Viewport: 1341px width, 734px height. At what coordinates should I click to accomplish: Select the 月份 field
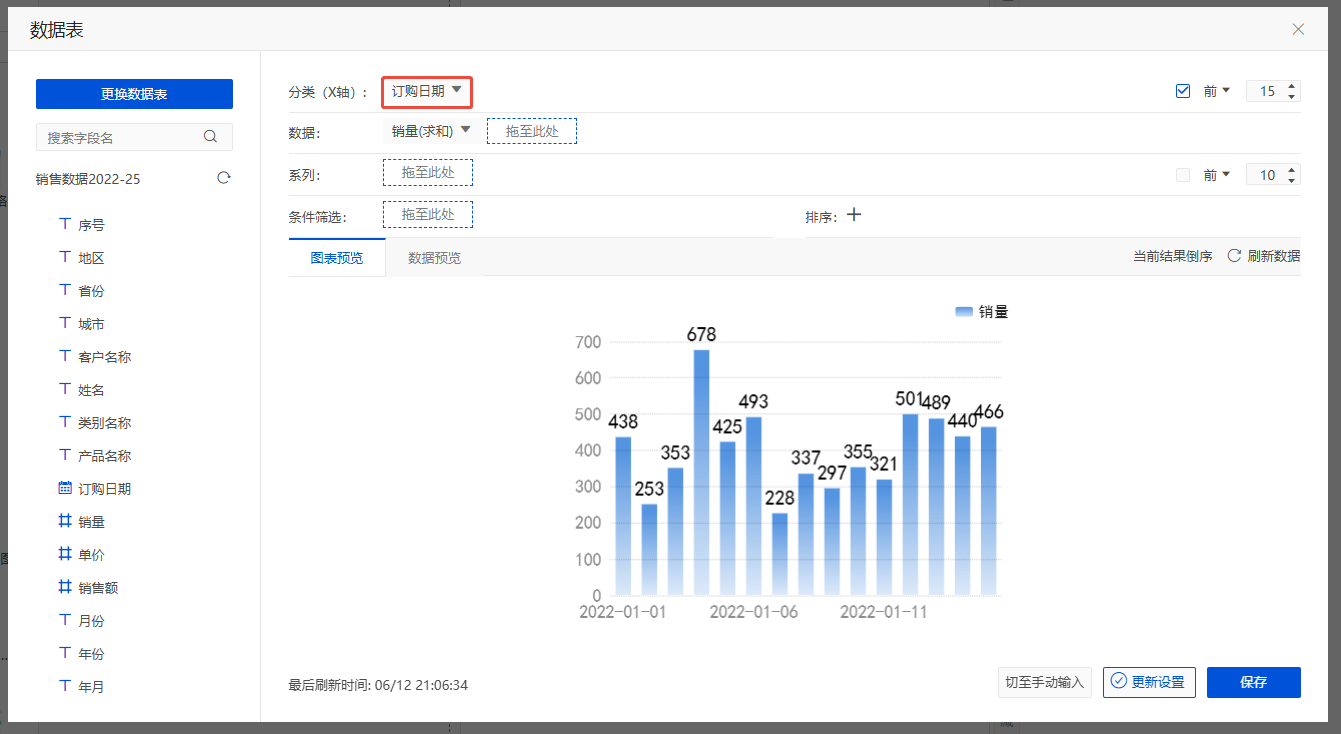(x=91, y=621)
